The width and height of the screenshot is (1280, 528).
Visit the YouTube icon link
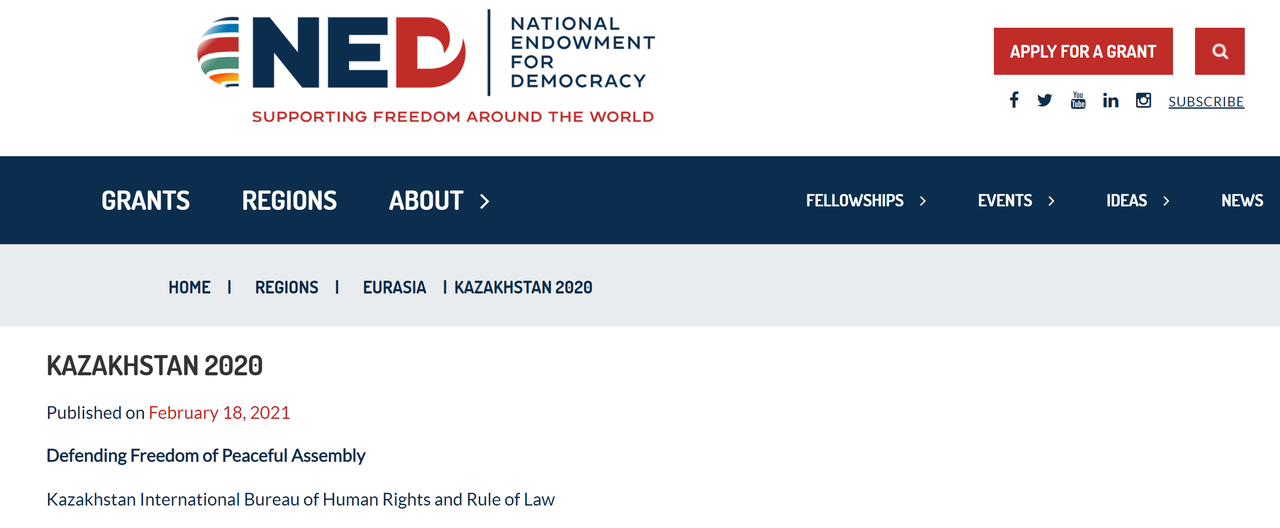(1077, 100)
